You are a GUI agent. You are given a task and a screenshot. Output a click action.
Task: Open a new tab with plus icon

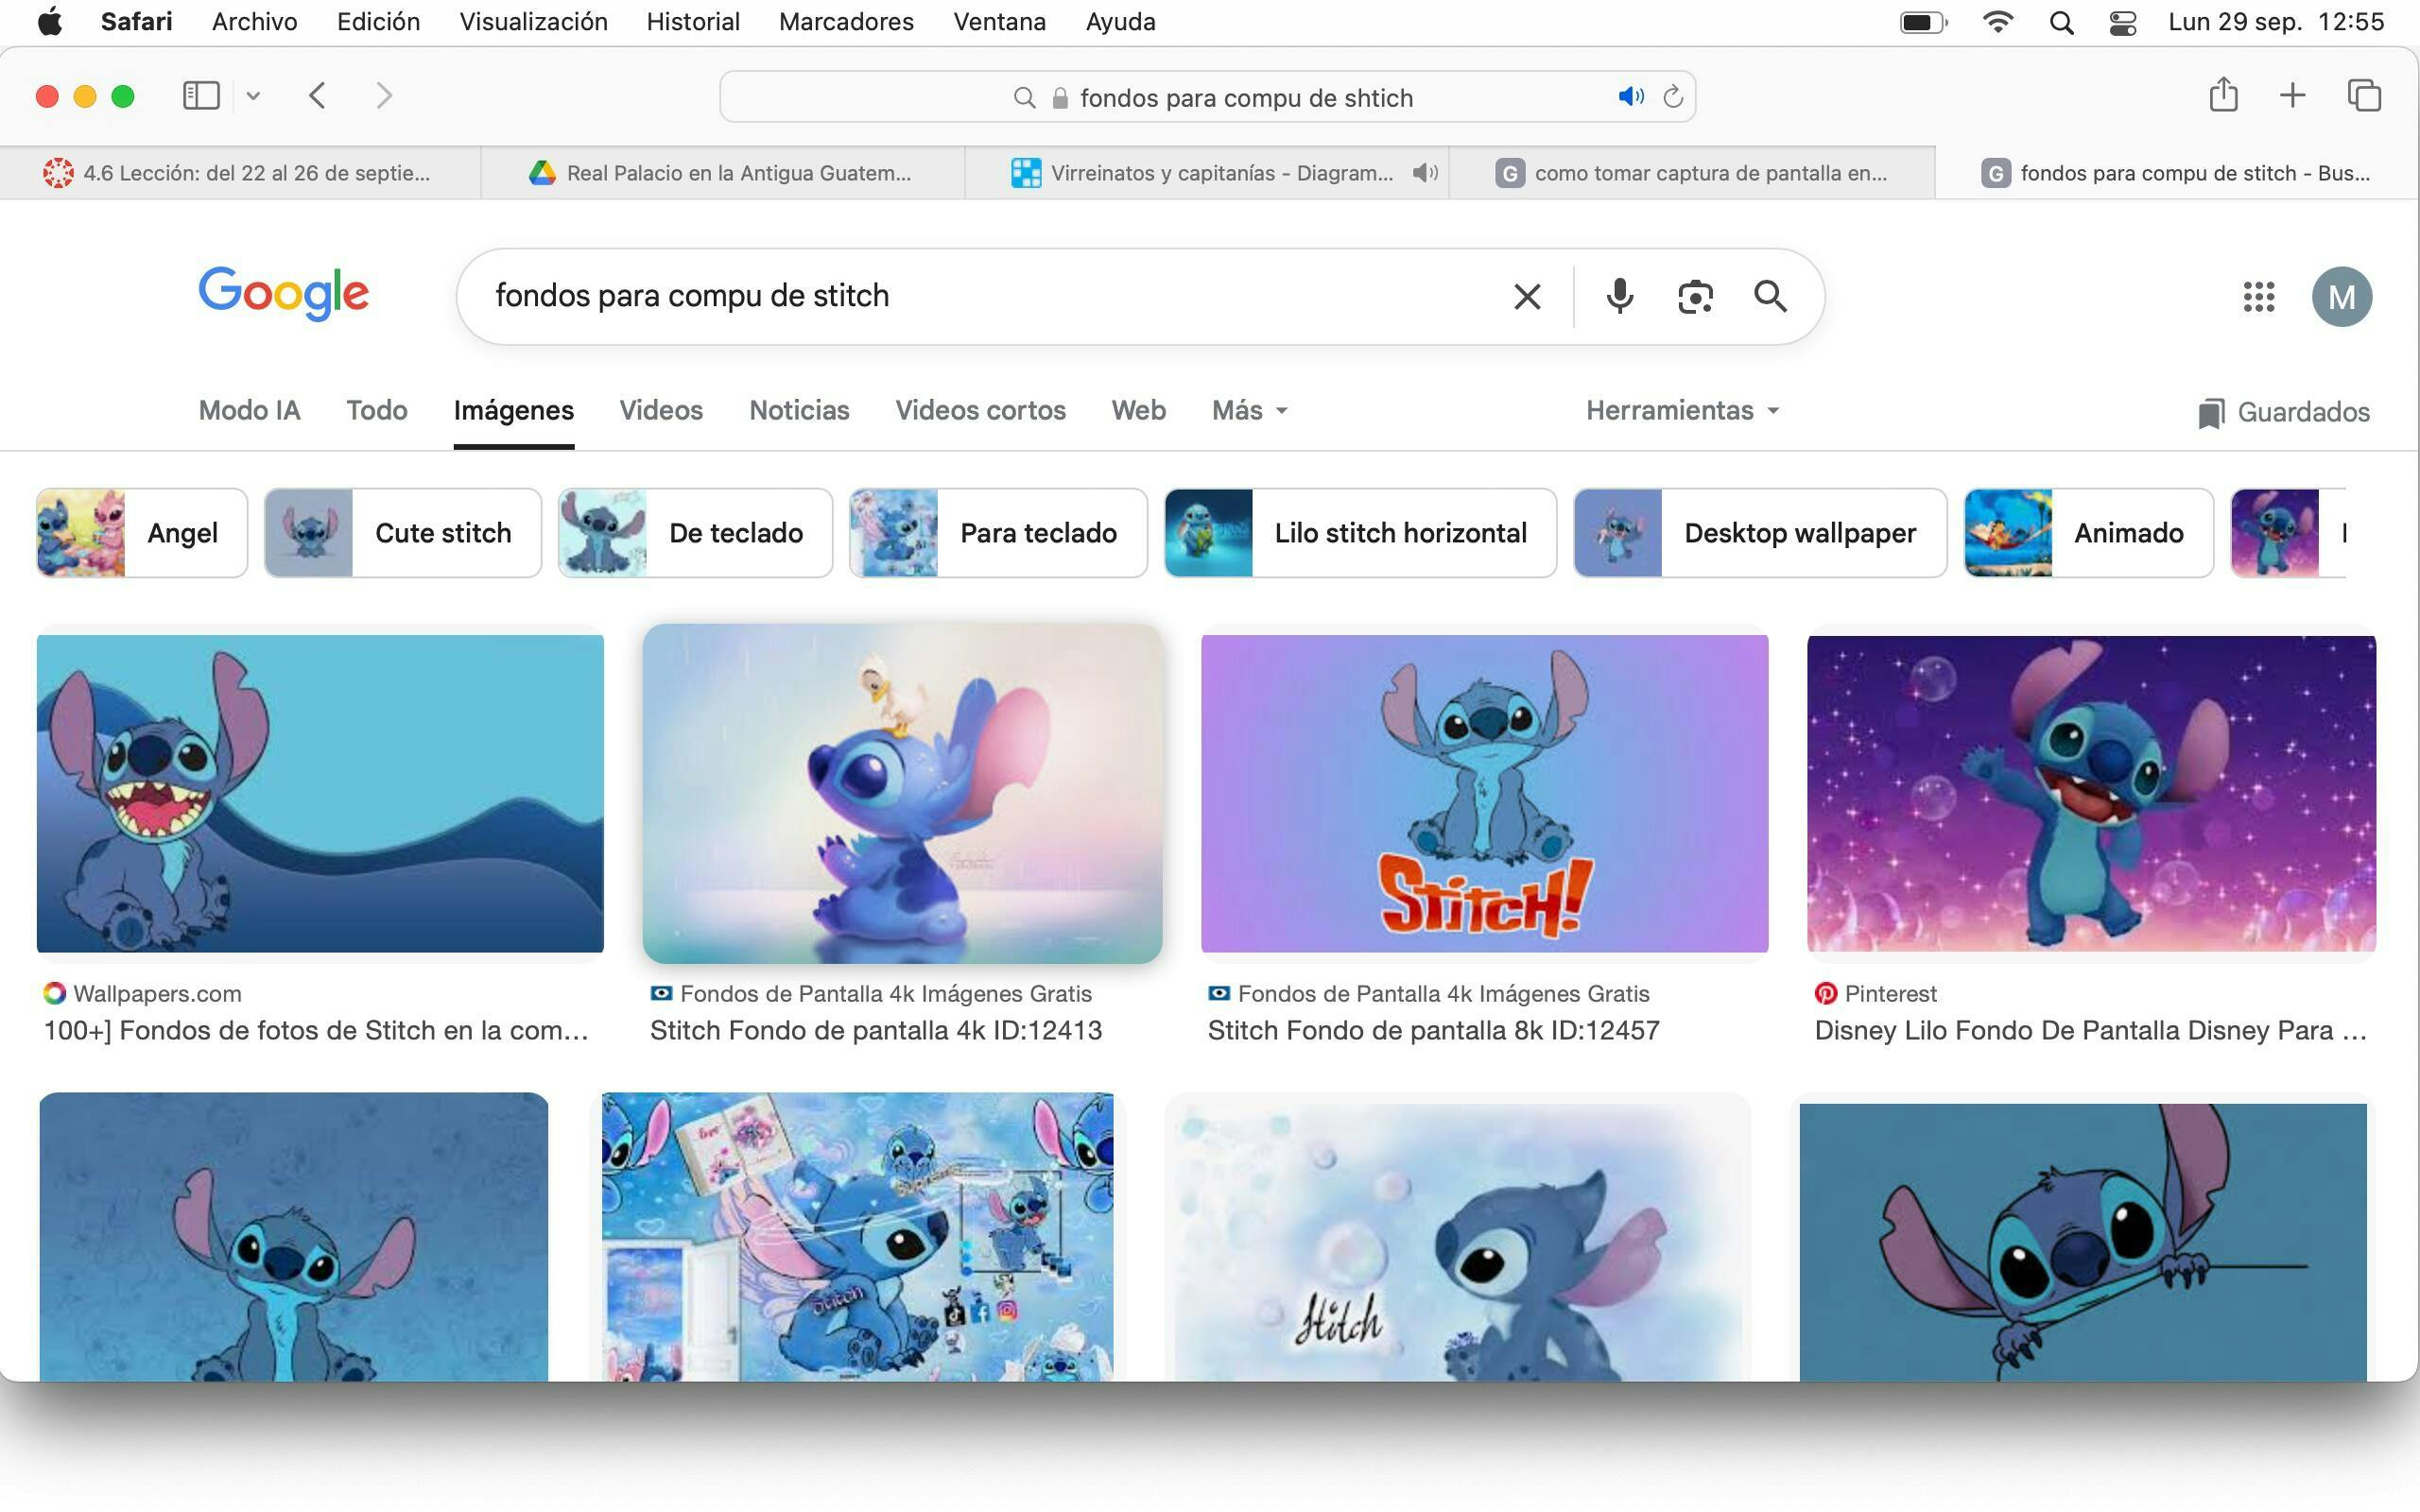(x=2292, y=96)
